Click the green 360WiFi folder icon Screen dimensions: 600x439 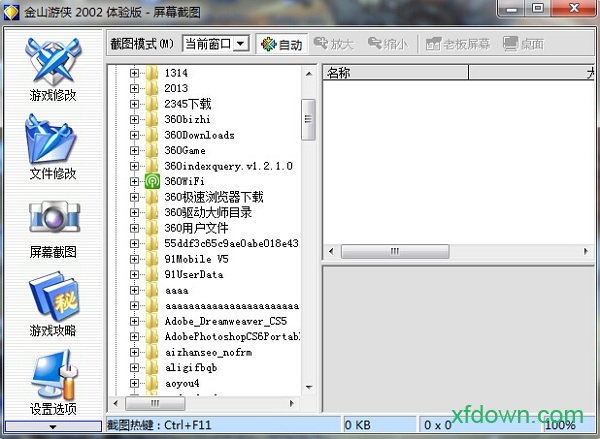(152, 181)
